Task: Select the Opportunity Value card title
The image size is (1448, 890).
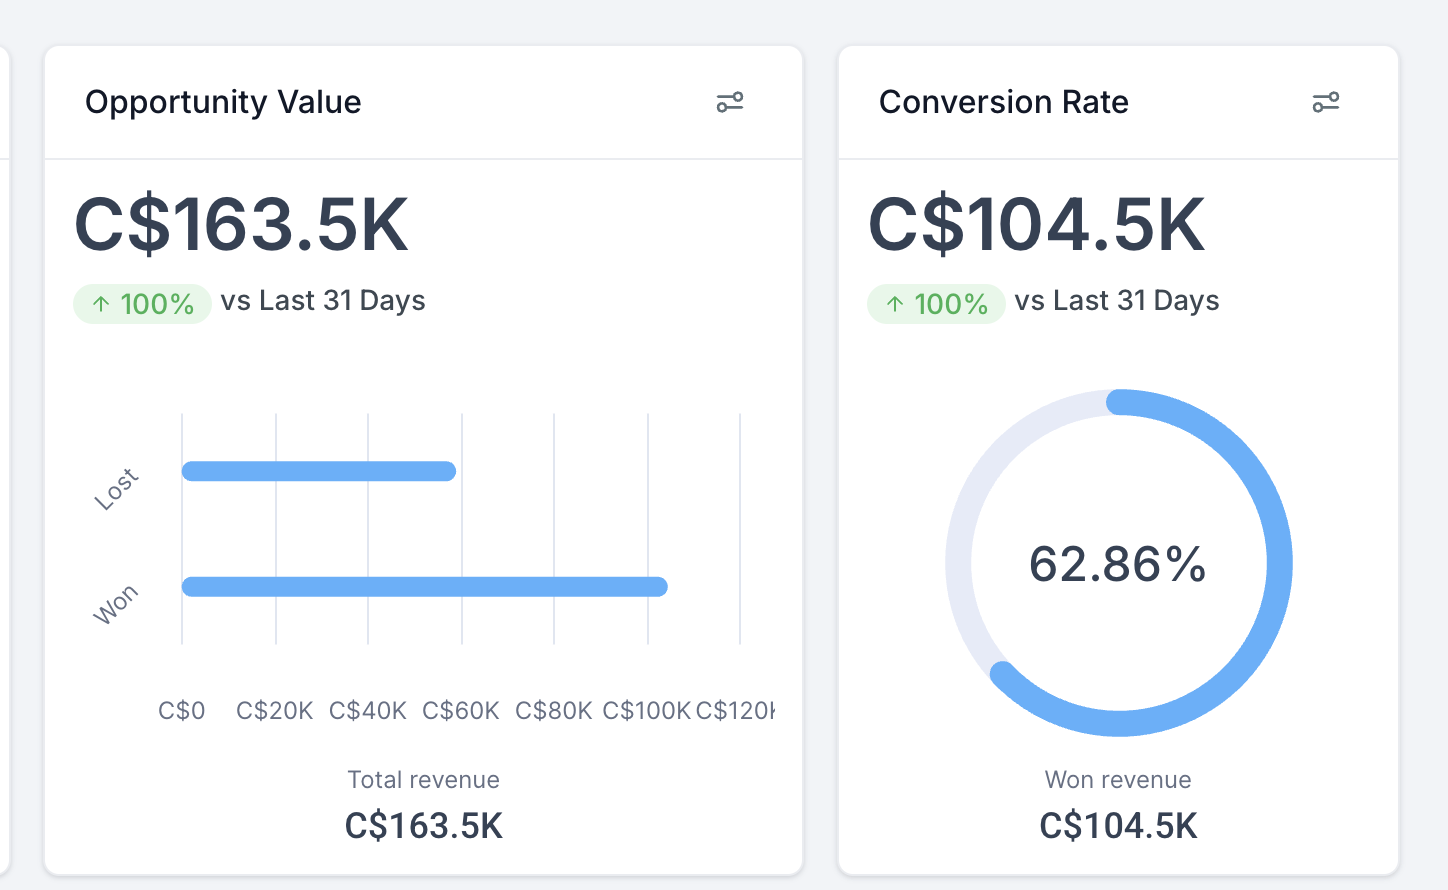Action: point(223,101)
